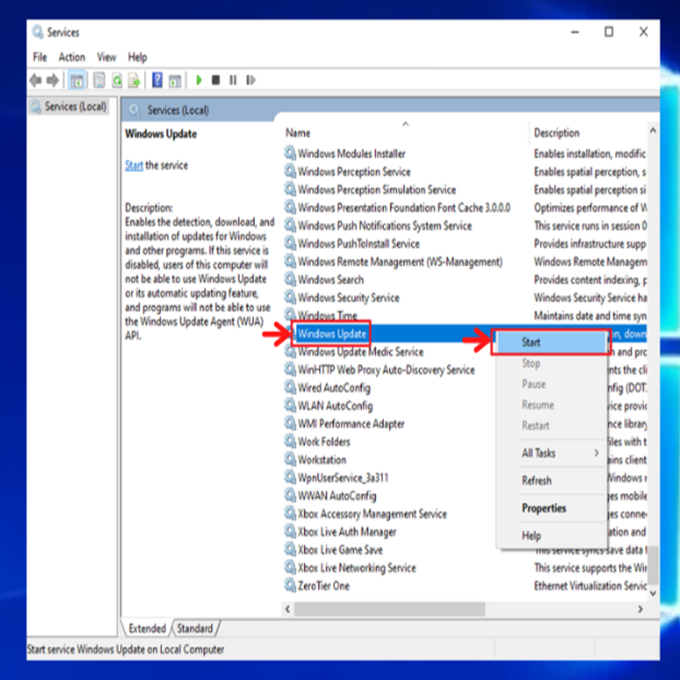Select Services (Local) in console tree
Image resolution: width=680 pixels, height=680 pixels.
(69, 107)
